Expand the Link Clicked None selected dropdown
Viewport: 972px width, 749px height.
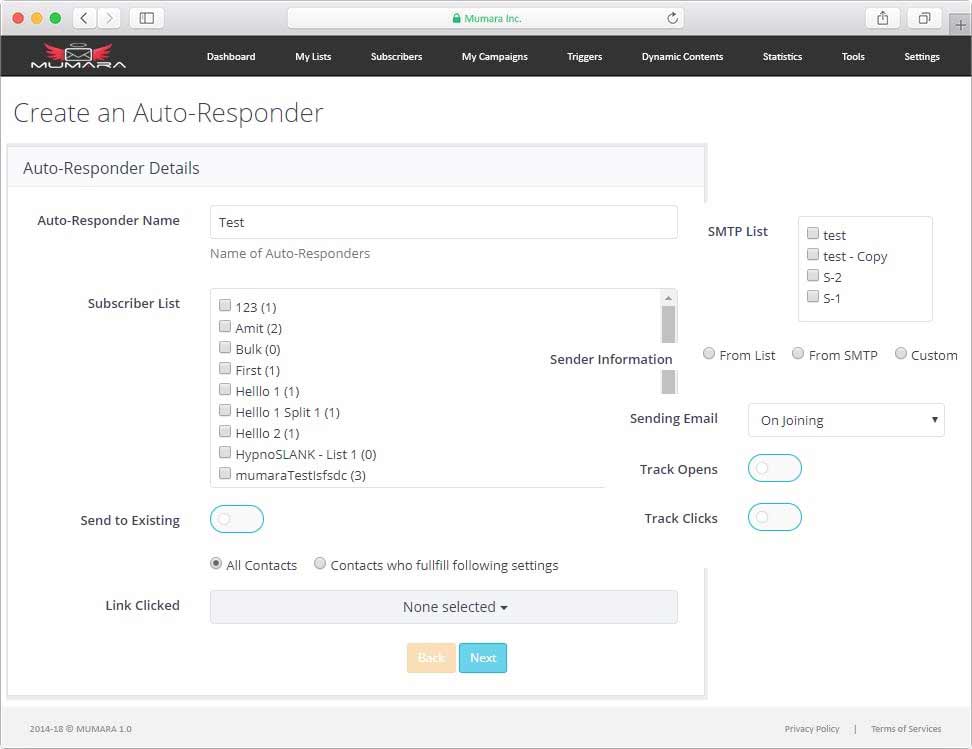(x=443, y=607)
